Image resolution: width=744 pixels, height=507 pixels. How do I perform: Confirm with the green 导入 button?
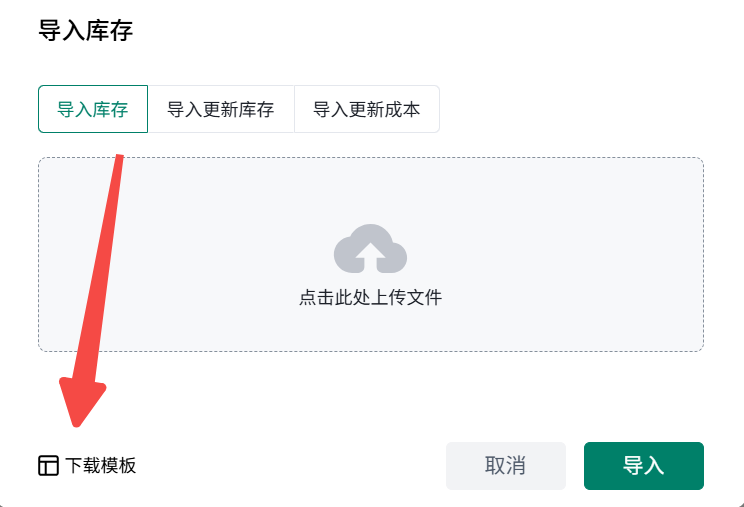tap(643, 466)
